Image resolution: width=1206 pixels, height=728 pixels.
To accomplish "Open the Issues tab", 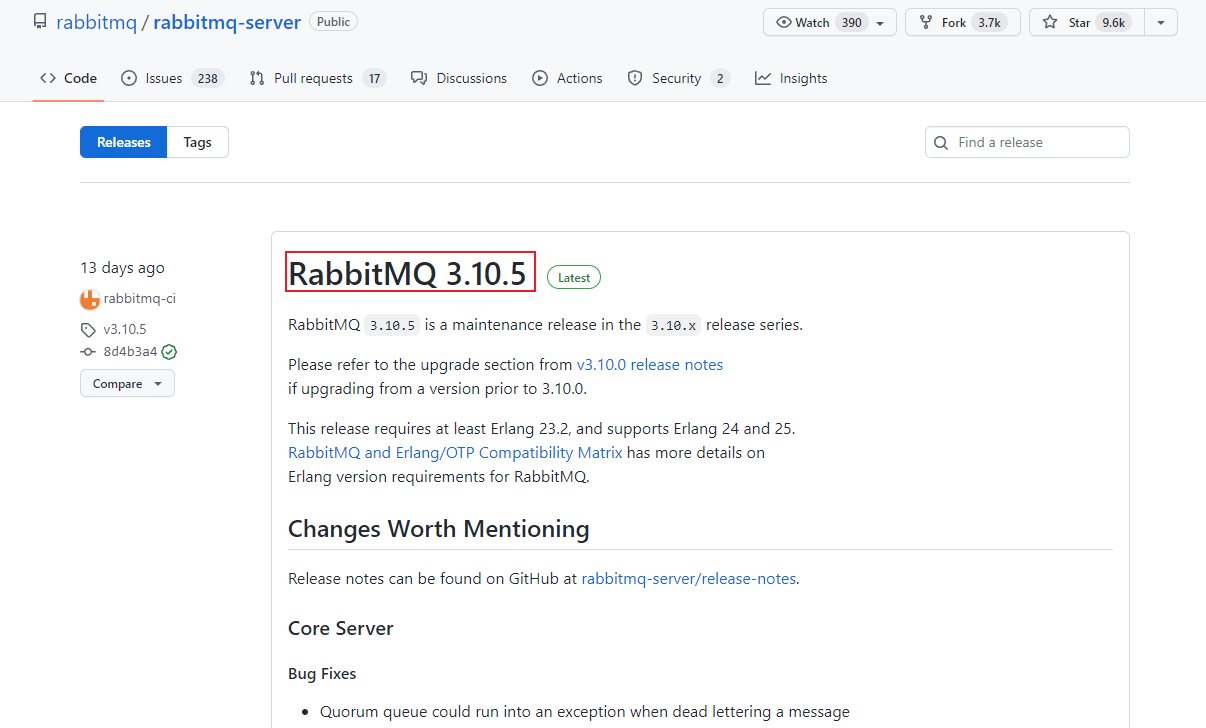I will pos(172,78).
